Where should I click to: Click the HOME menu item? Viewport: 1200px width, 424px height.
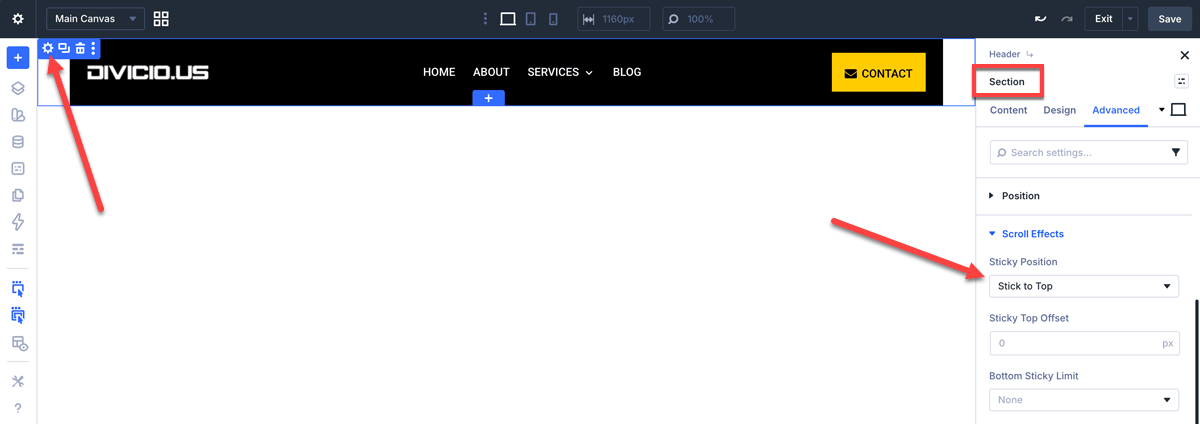[439, 72]
